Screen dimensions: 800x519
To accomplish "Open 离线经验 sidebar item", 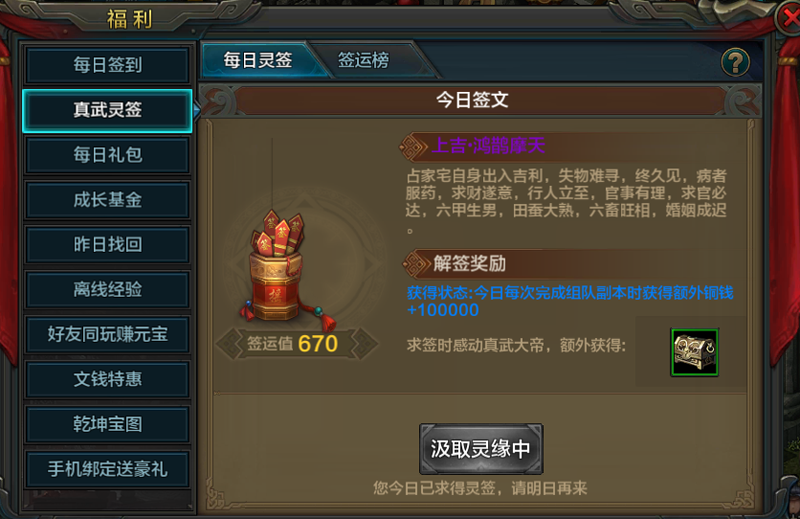I will tap(108, 289).
